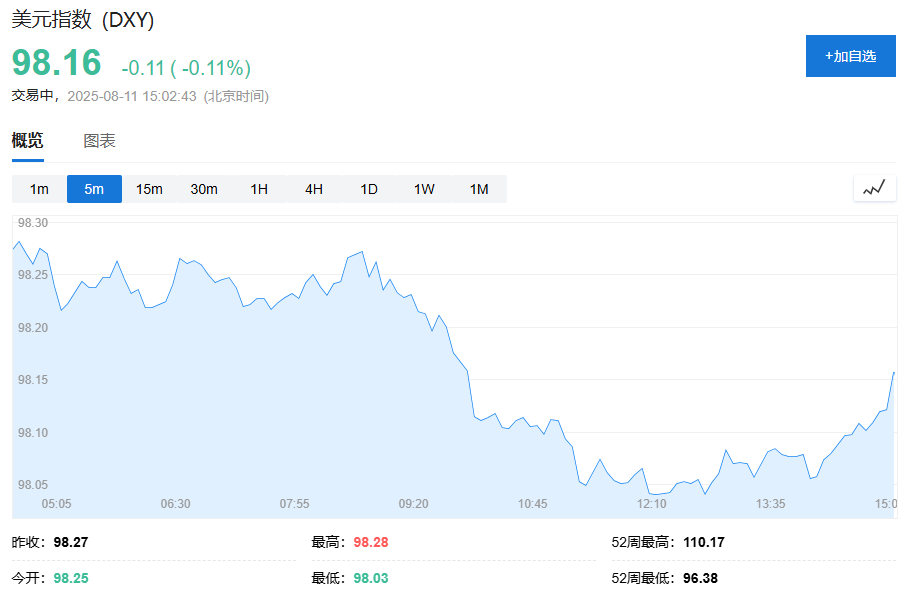
Task: Click the 09:20 time axis label
Action: (x=414, y=504)
